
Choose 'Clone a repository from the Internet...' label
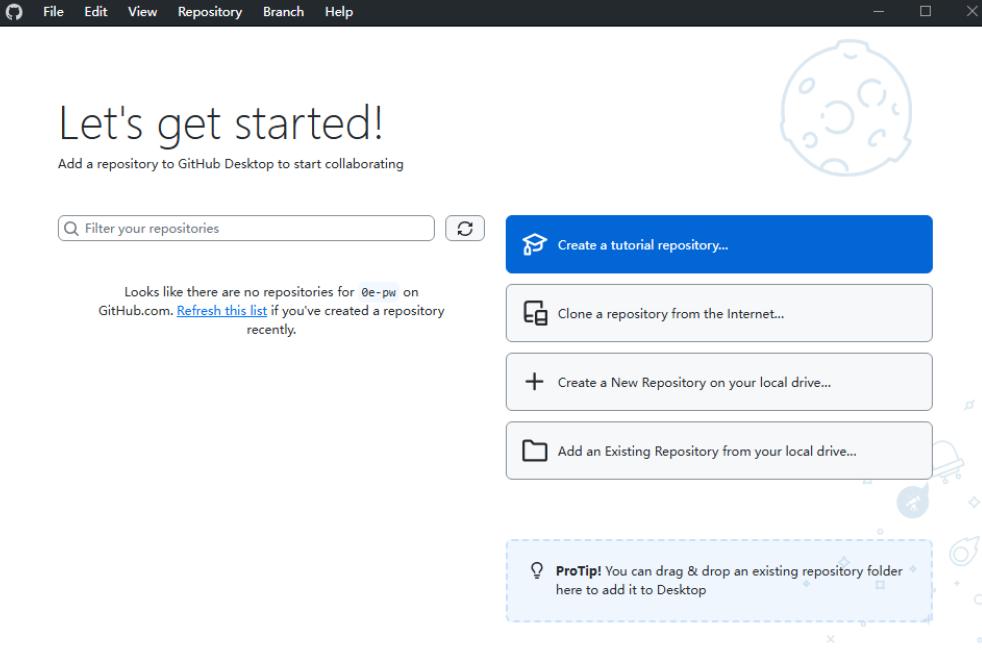click(x=670, y=314)
